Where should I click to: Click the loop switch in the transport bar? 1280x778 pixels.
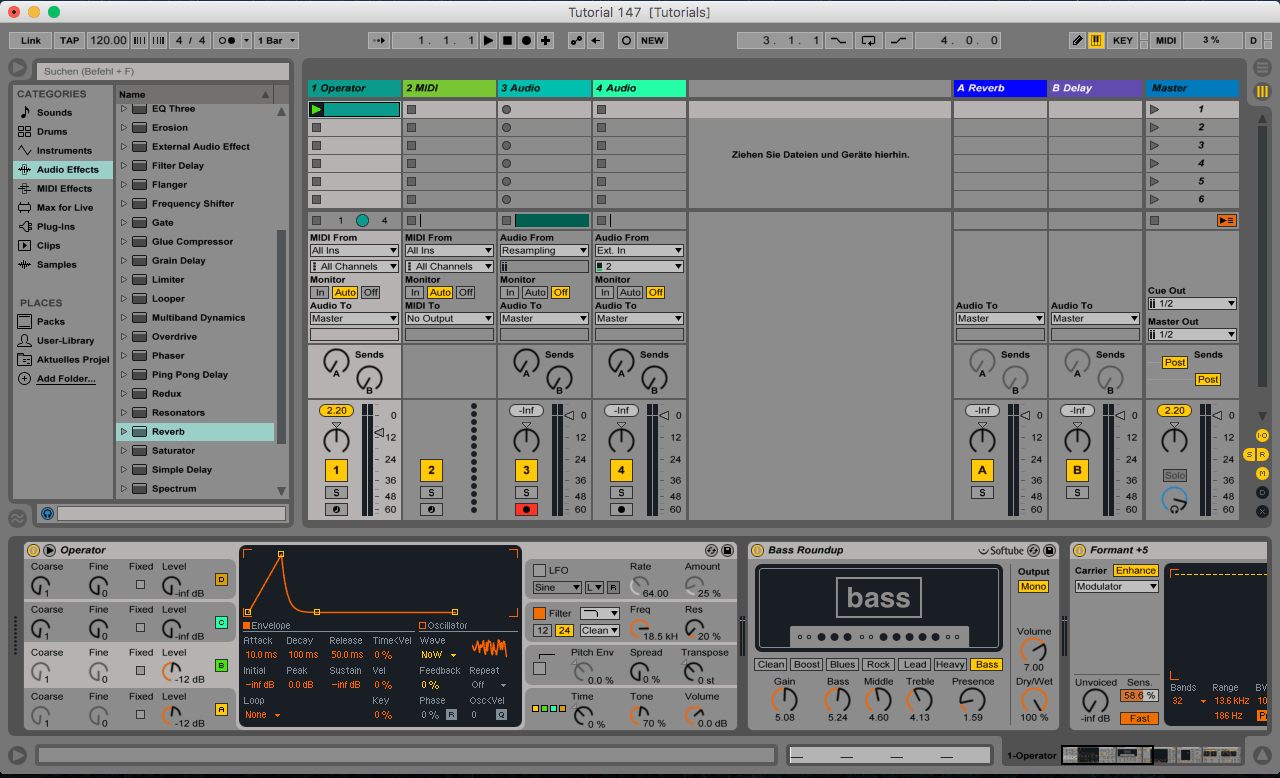868,40
